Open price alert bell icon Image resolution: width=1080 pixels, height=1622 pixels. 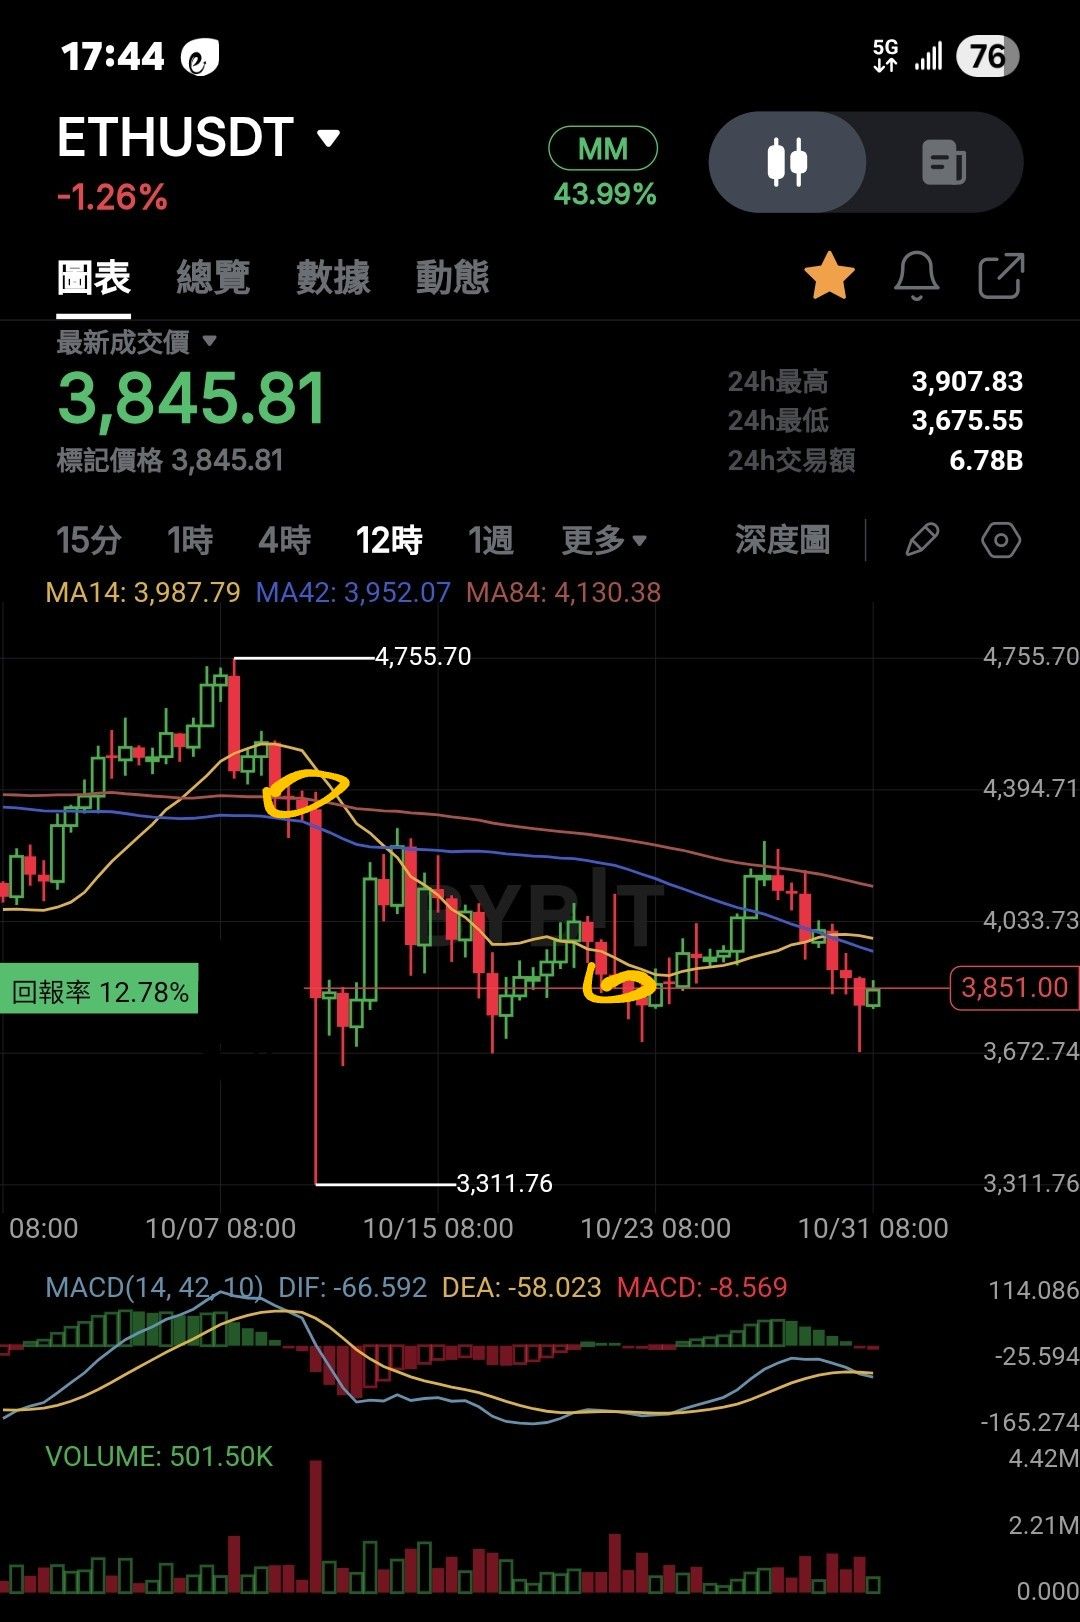click(x=916, y=276)
